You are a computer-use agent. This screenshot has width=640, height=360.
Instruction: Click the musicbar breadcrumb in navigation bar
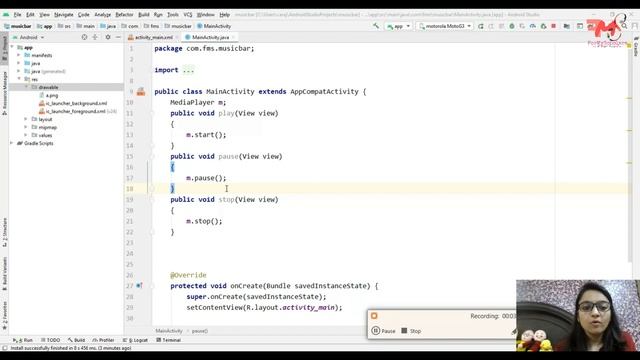(18, 26)
